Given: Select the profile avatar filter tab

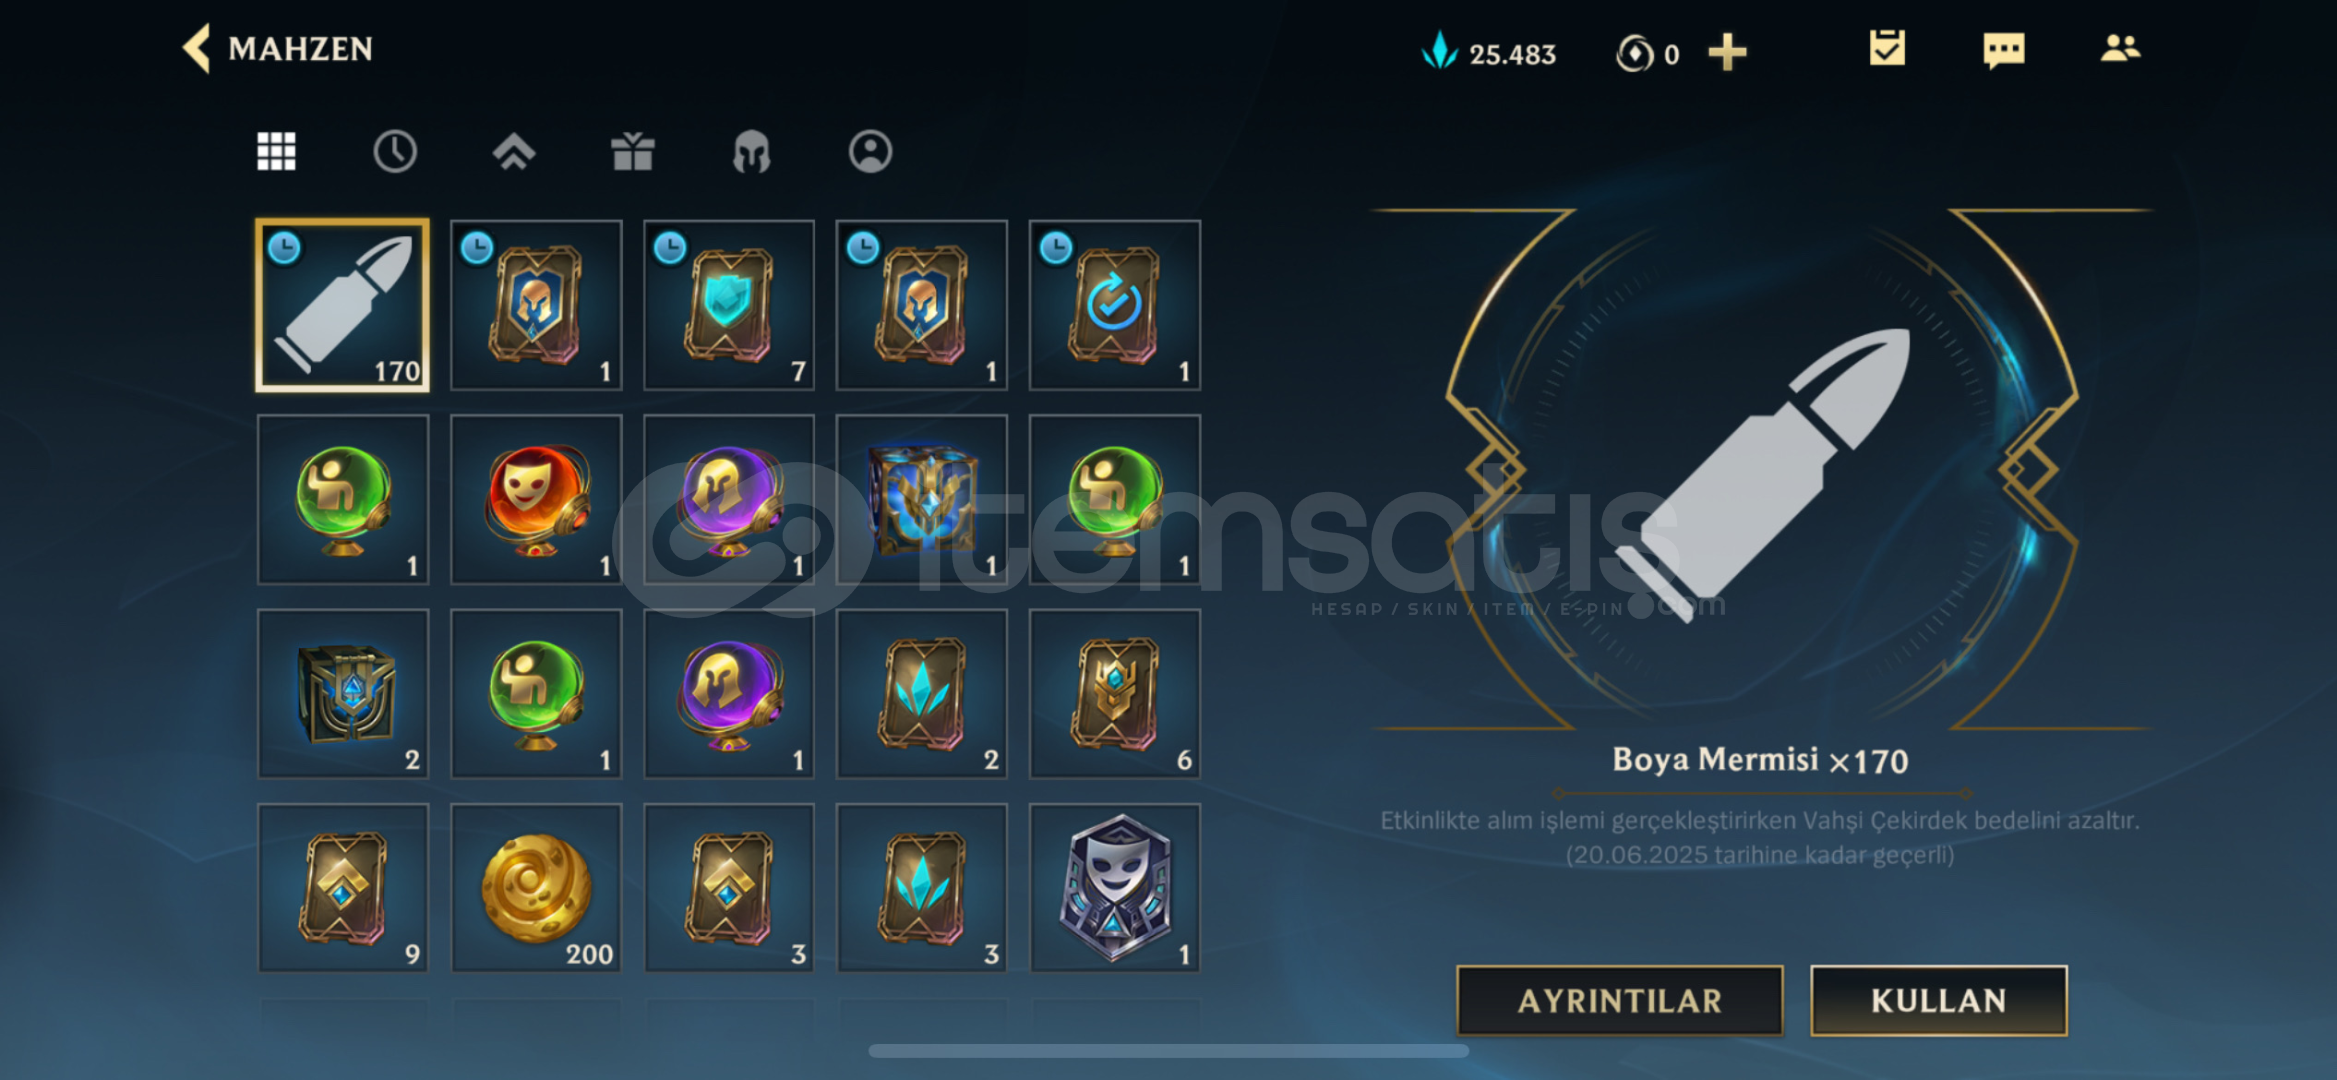Looking at the screenshot, I should pyautogui.click(x=870, y=152).
